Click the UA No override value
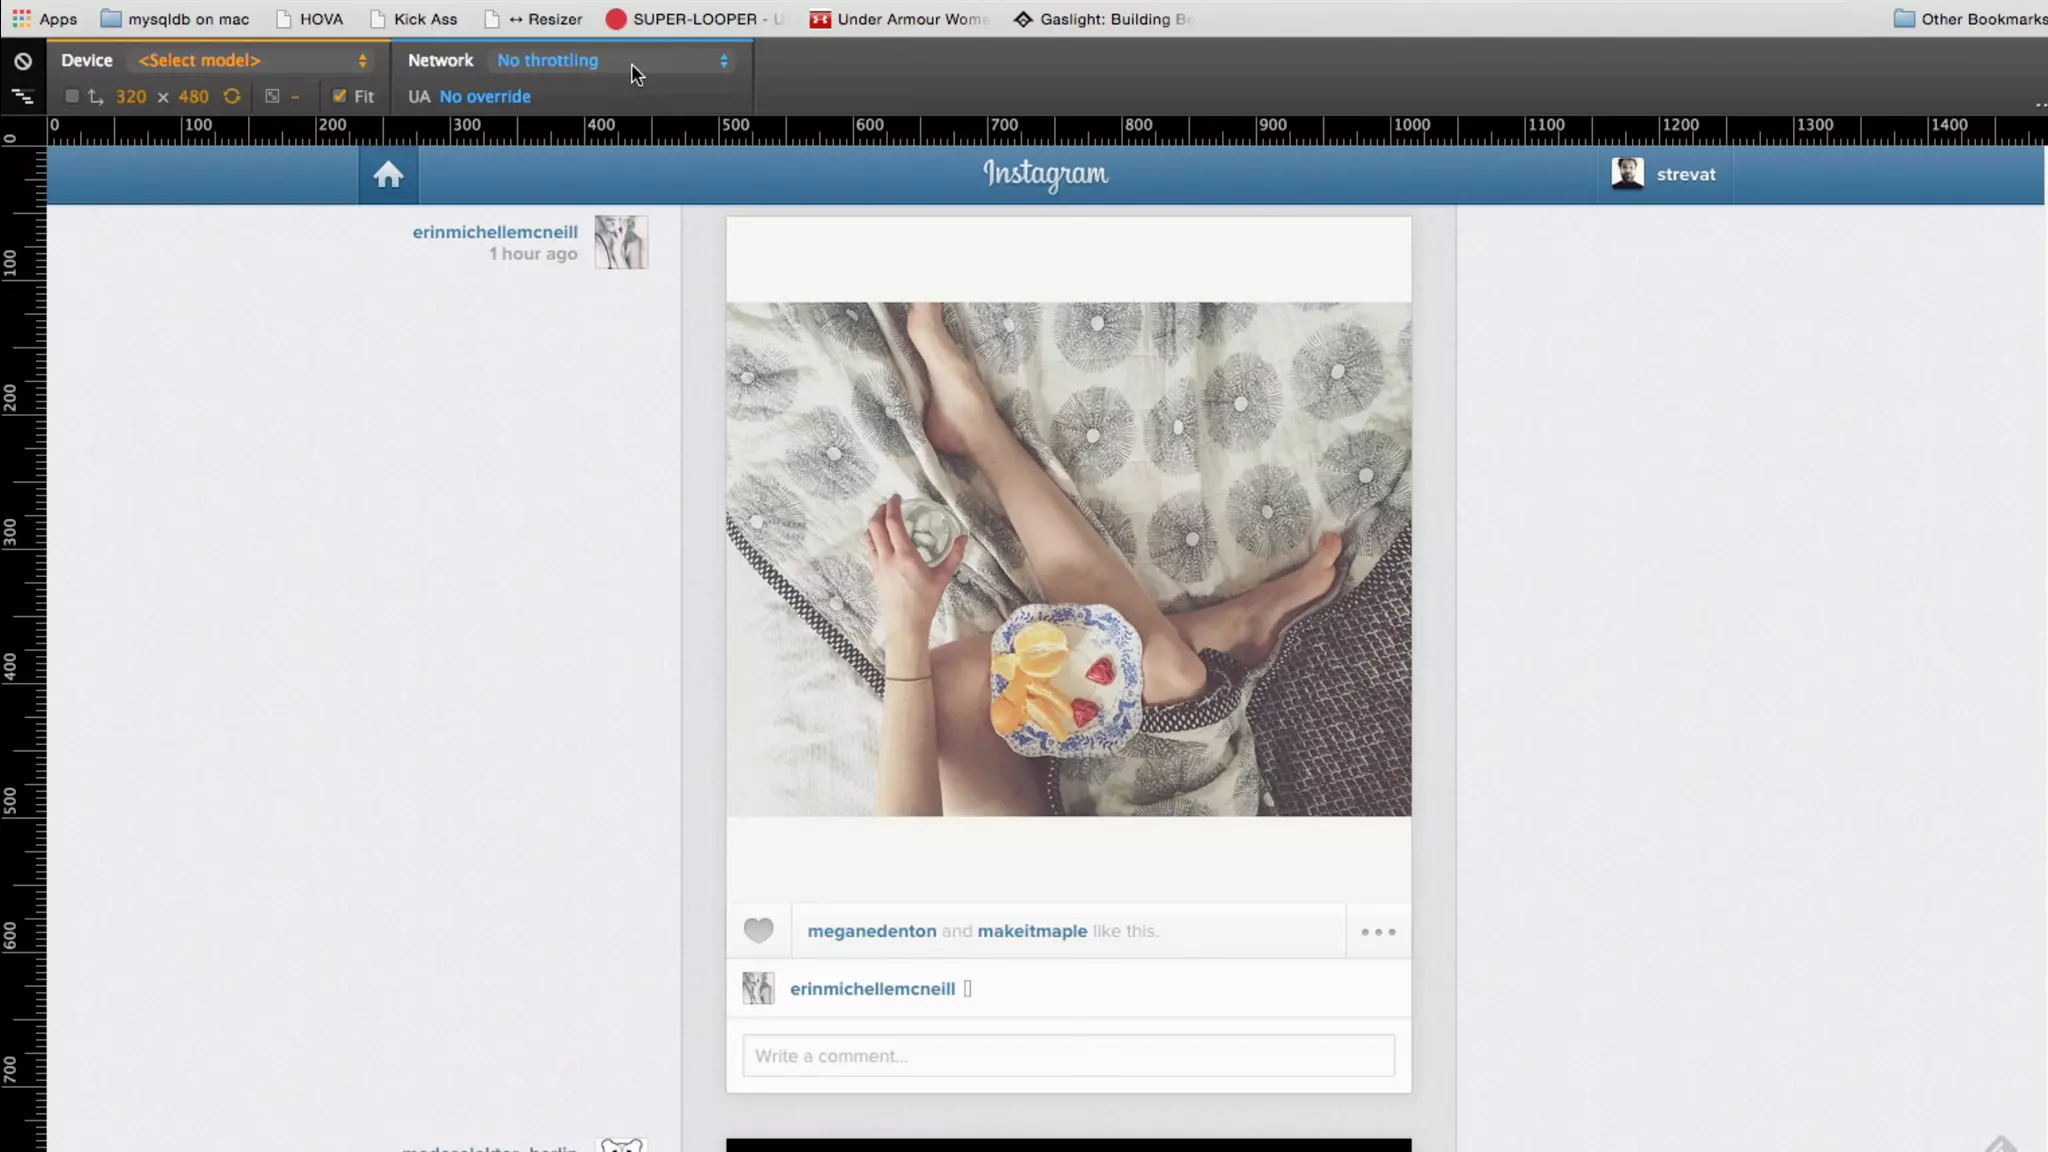Viewport: 2048px width, 1152px height. [x=485, y=97]
